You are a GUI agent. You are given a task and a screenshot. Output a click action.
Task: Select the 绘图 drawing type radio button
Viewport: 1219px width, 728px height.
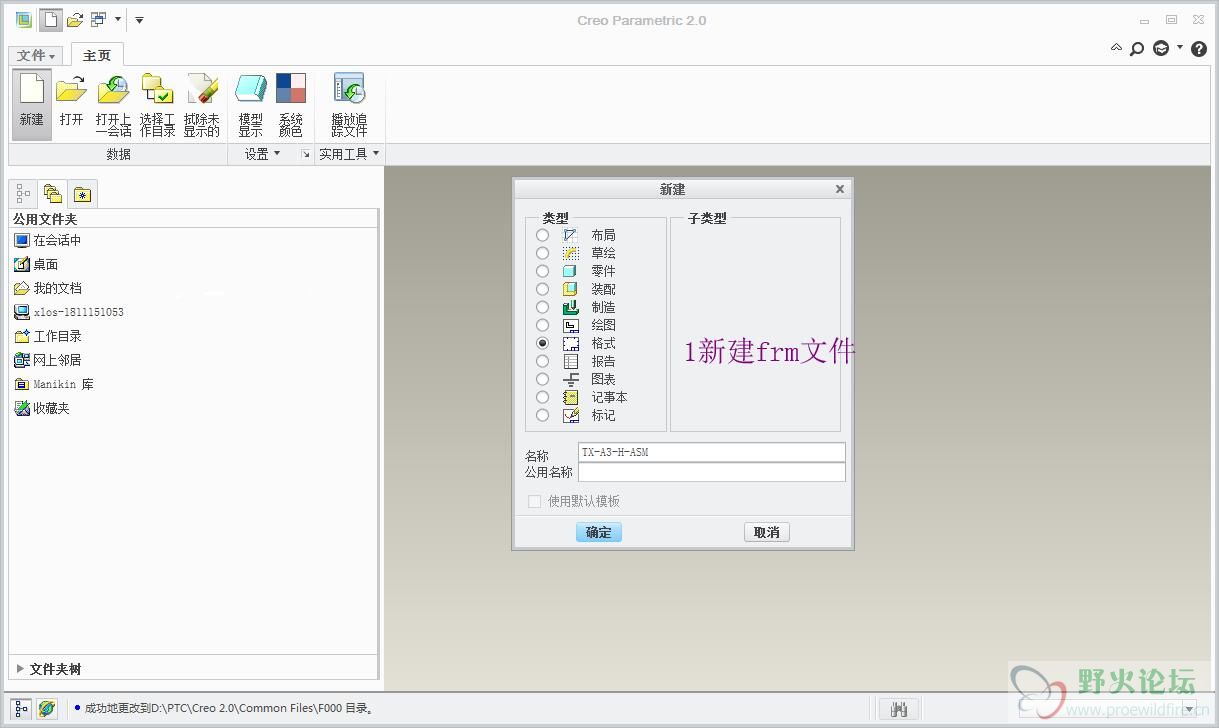point(542,325)
